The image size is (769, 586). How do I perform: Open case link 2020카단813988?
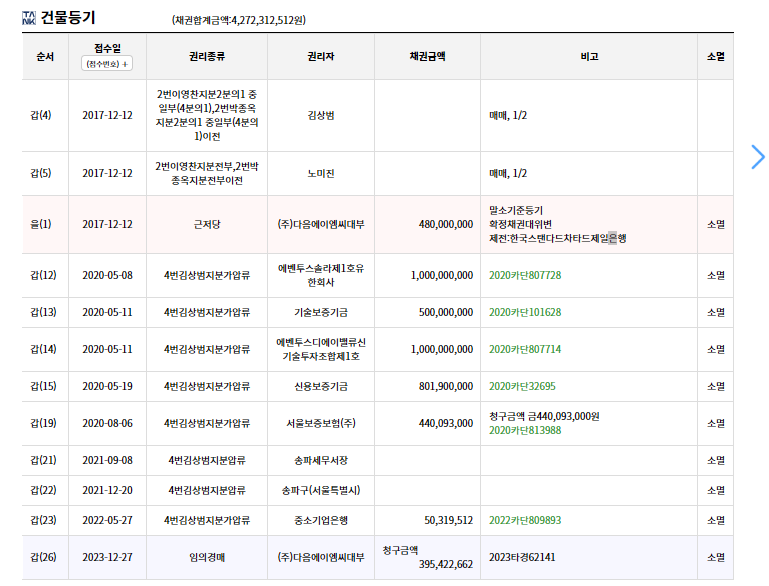tap(525, 431)
